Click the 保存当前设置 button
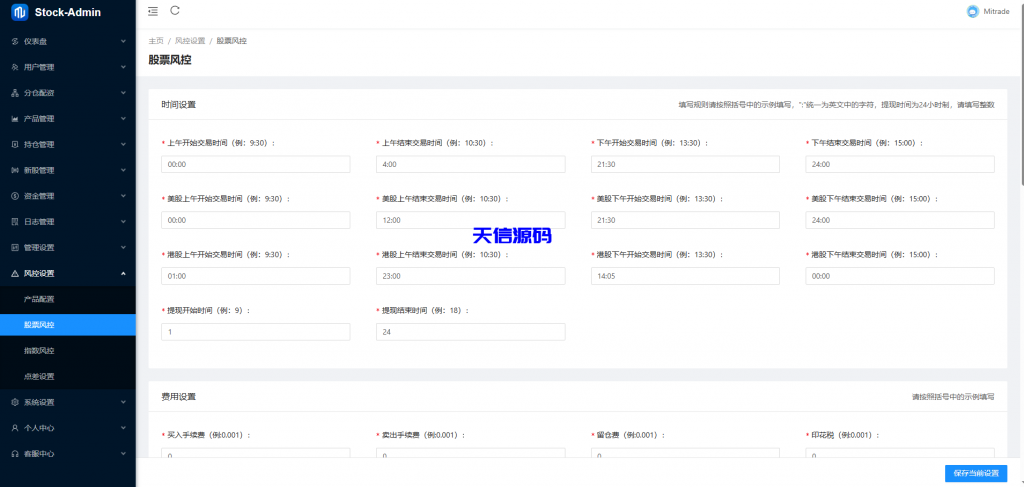Image resolution: width=1024 pixels, height=487 pixels. 976,473
